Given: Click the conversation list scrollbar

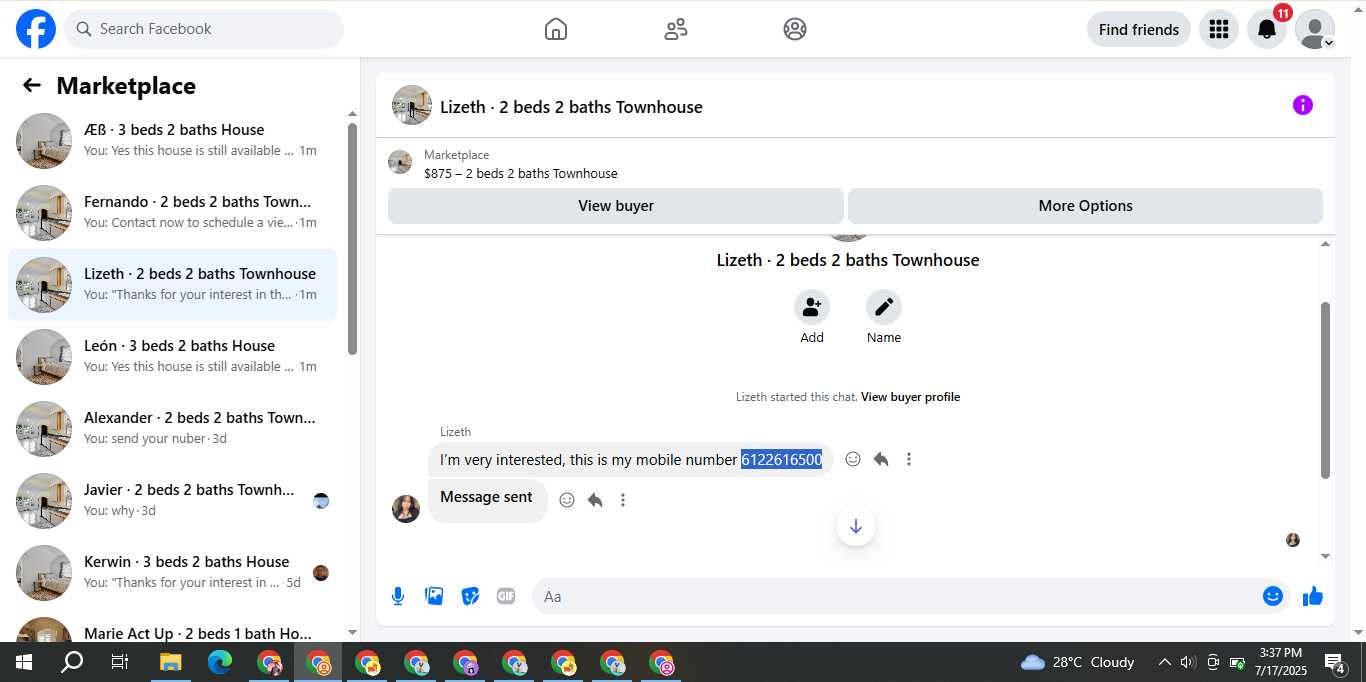Looking at the screenshot, I should pos(352,238).
